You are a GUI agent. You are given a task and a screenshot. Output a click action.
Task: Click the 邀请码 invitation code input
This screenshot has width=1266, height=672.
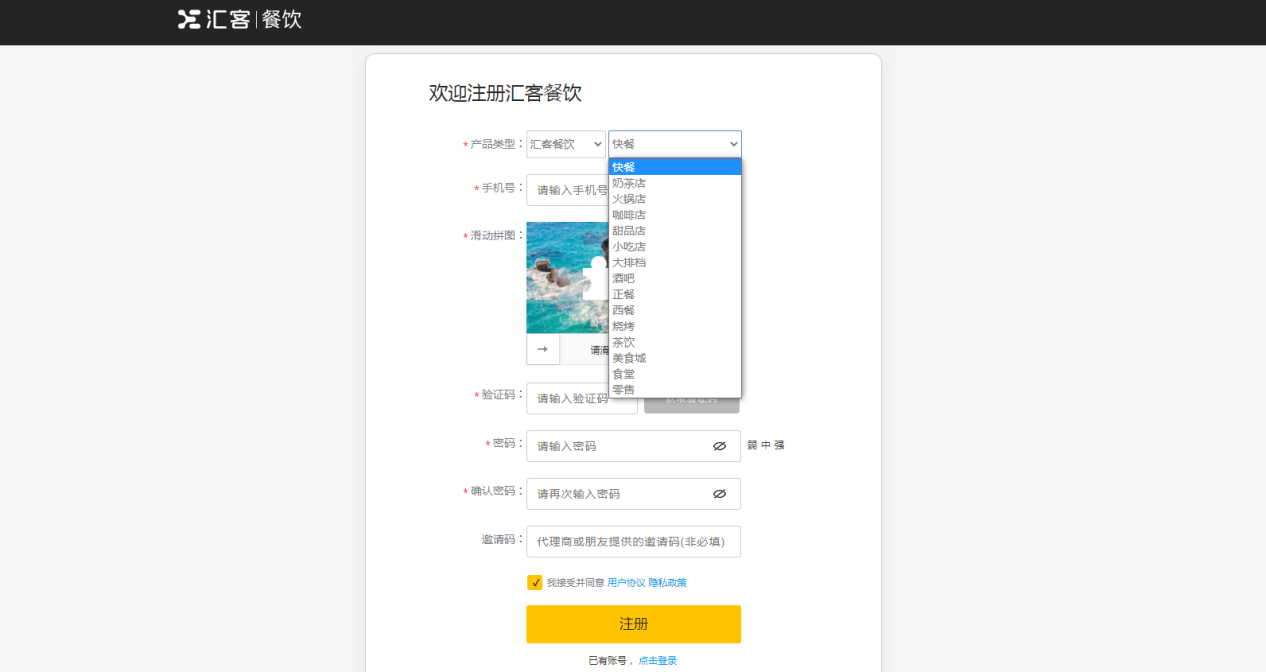(x=633, y=541)
